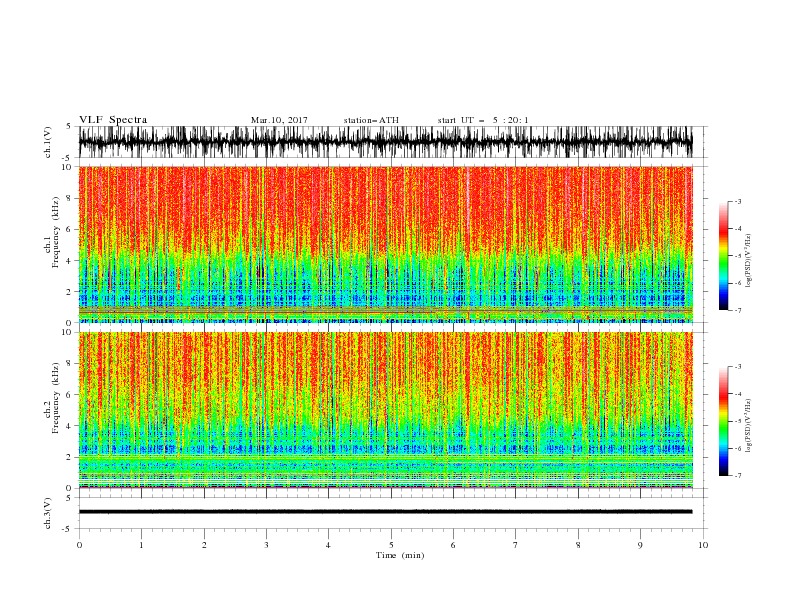The image size is (792, 612).
Task: Click the time axis tick label "9"
Action: point(640,545)
